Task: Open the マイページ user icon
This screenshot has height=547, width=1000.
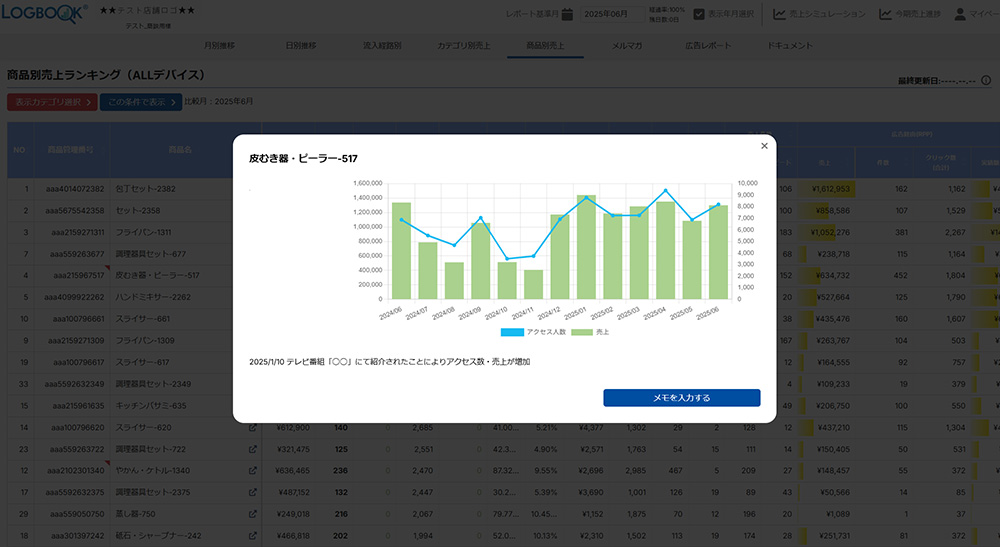Action: point(960,14)
